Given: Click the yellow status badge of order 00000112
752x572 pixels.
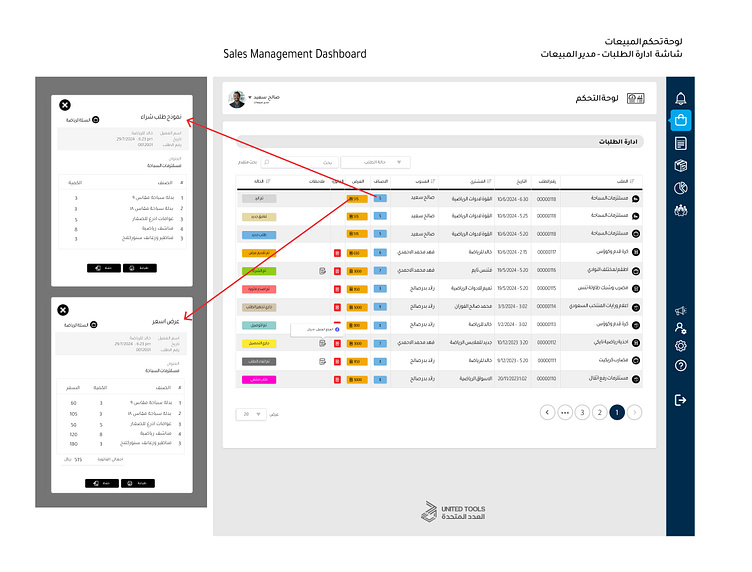Looking at the screenshot, I should [x=259, y=343].
